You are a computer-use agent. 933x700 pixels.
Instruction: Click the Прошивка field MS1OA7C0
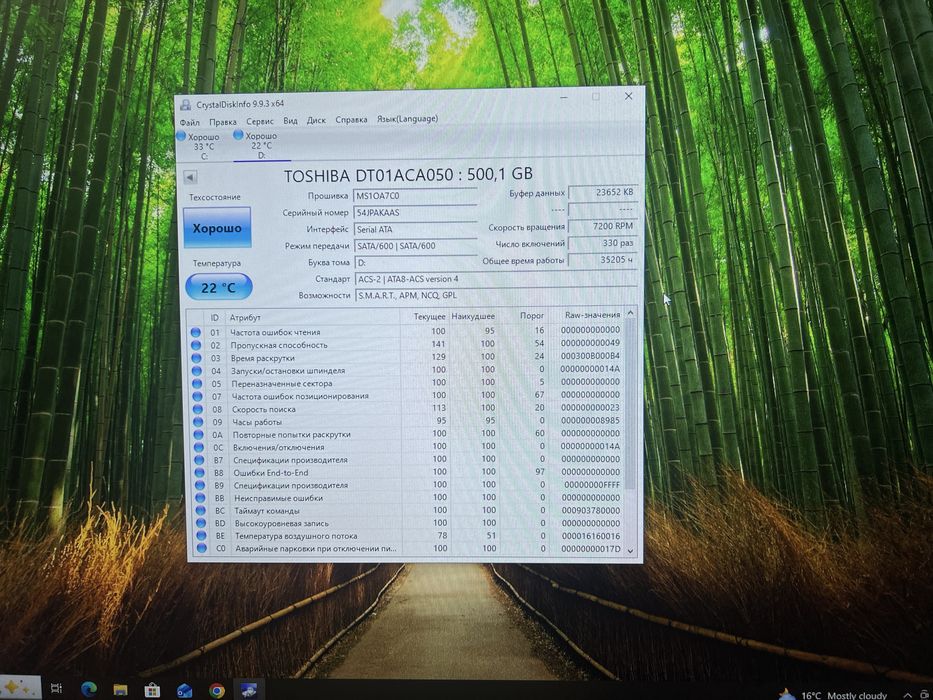(415, 196)
